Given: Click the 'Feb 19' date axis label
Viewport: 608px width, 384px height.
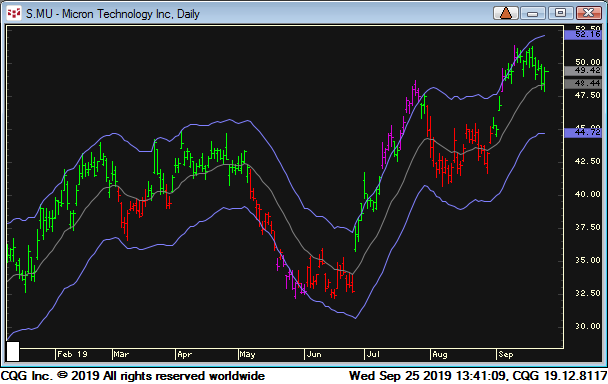Looking at the screenshot, I should coord(72,354).
